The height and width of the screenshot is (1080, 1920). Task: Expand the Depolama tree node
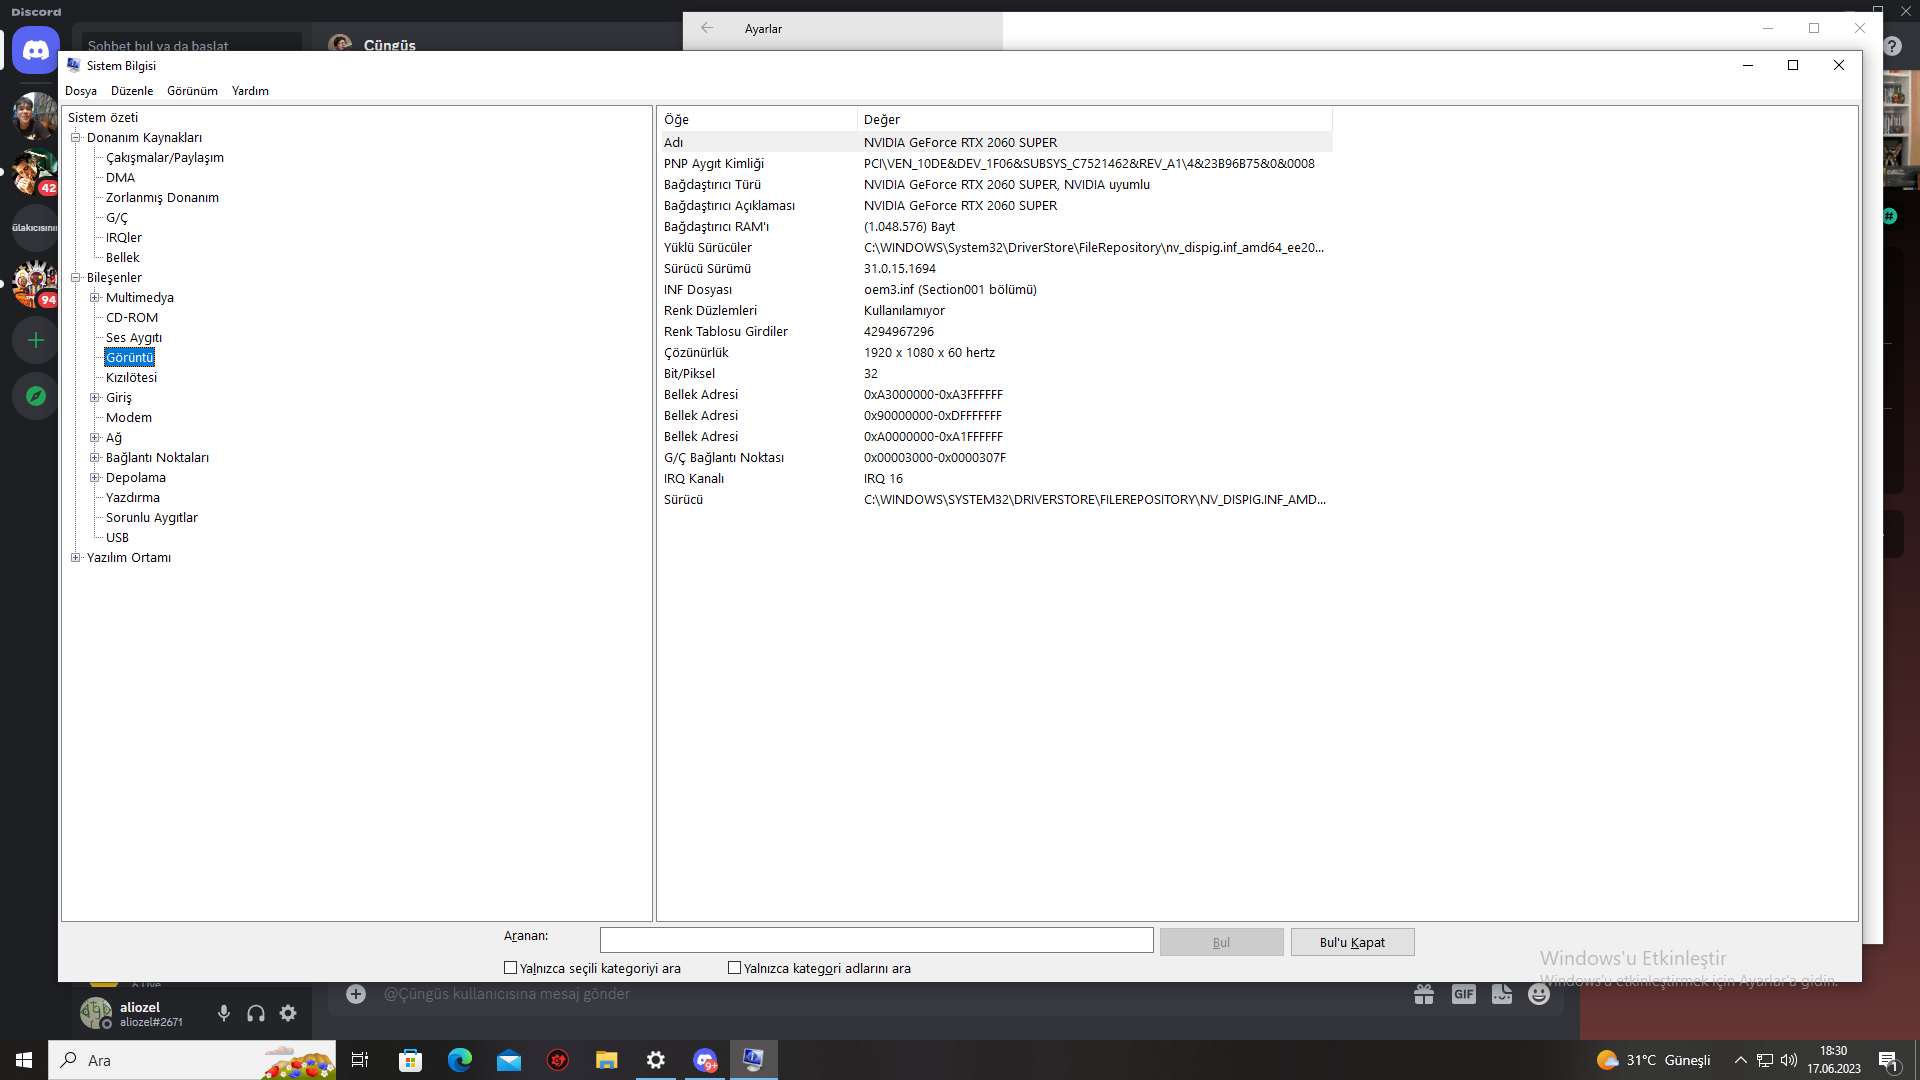point(95,478)
